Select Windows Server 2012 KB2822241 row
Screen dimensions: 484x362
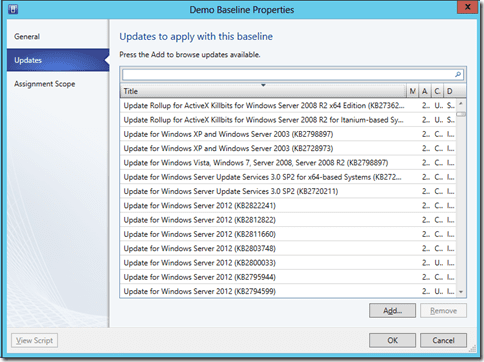click(x=288, y=206)
